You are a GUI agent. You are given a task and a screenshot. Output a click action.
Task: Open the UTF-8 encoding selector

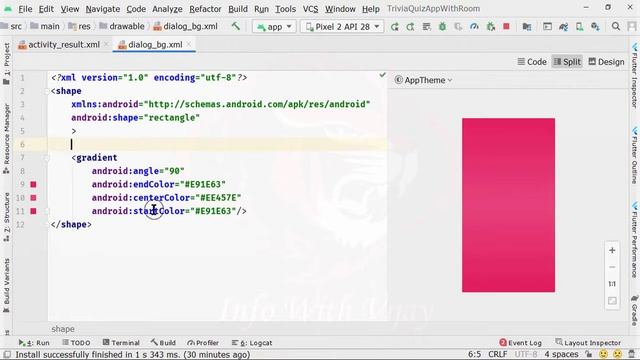[526, 354]
